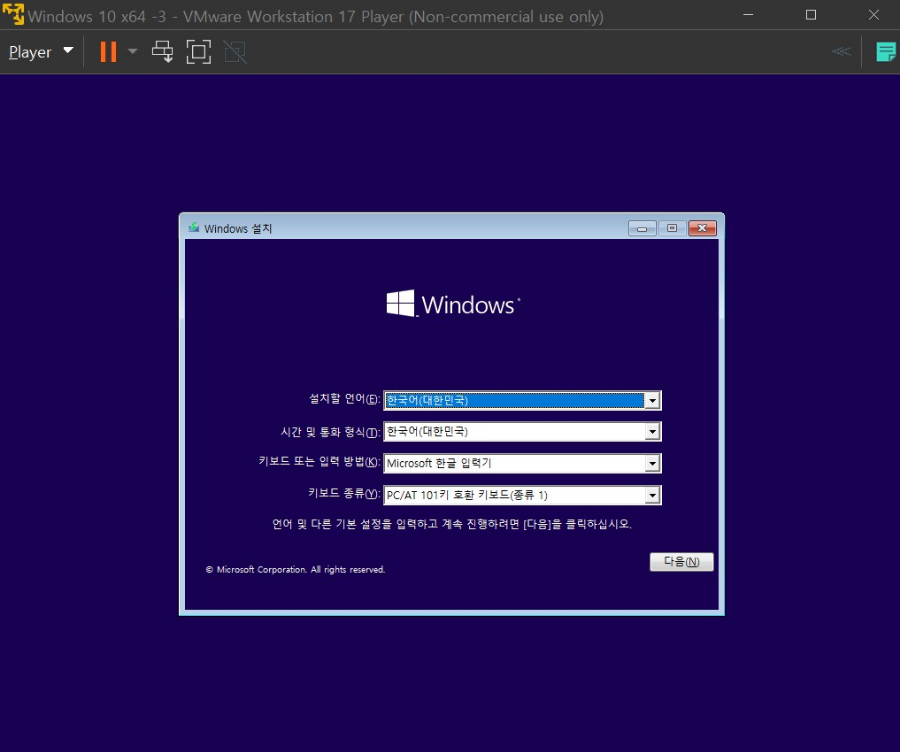Close the VMware Player window
The image size is (900, 752).
coord(874,14)
